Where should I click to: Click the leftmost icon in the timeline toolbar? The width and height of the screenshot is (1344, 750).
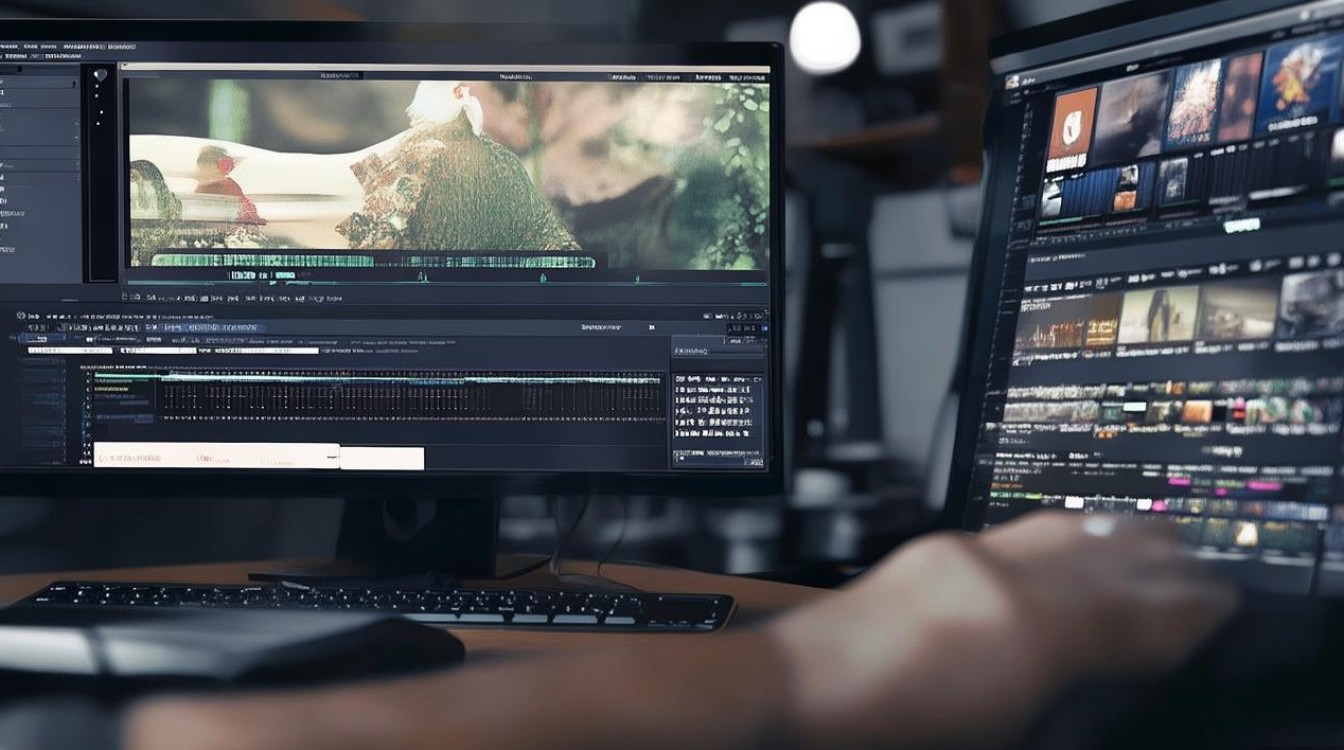click(21, 315)
